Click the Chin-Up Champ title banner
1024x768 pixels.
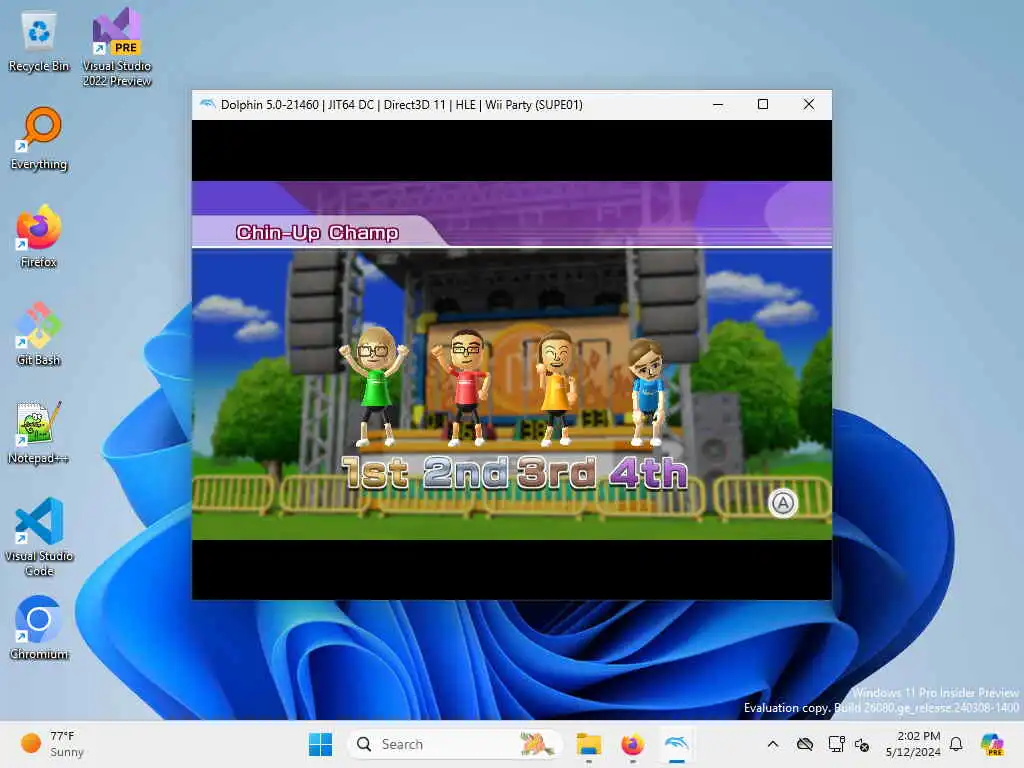click(x=317, y=232)
